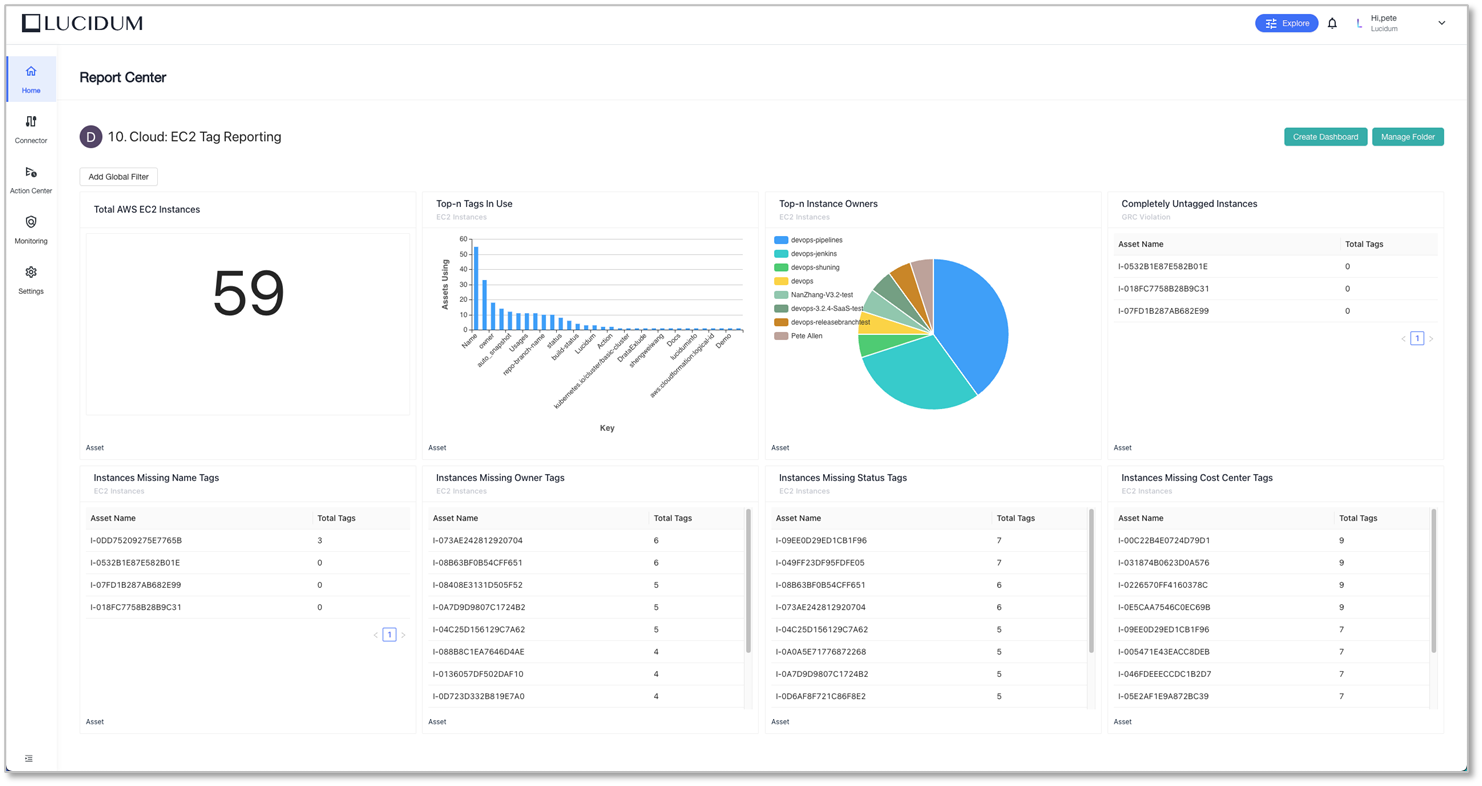Select row I-005471E43EACC8DEB
Viewport: 1482px width, 786px height.
(1272, 652)
